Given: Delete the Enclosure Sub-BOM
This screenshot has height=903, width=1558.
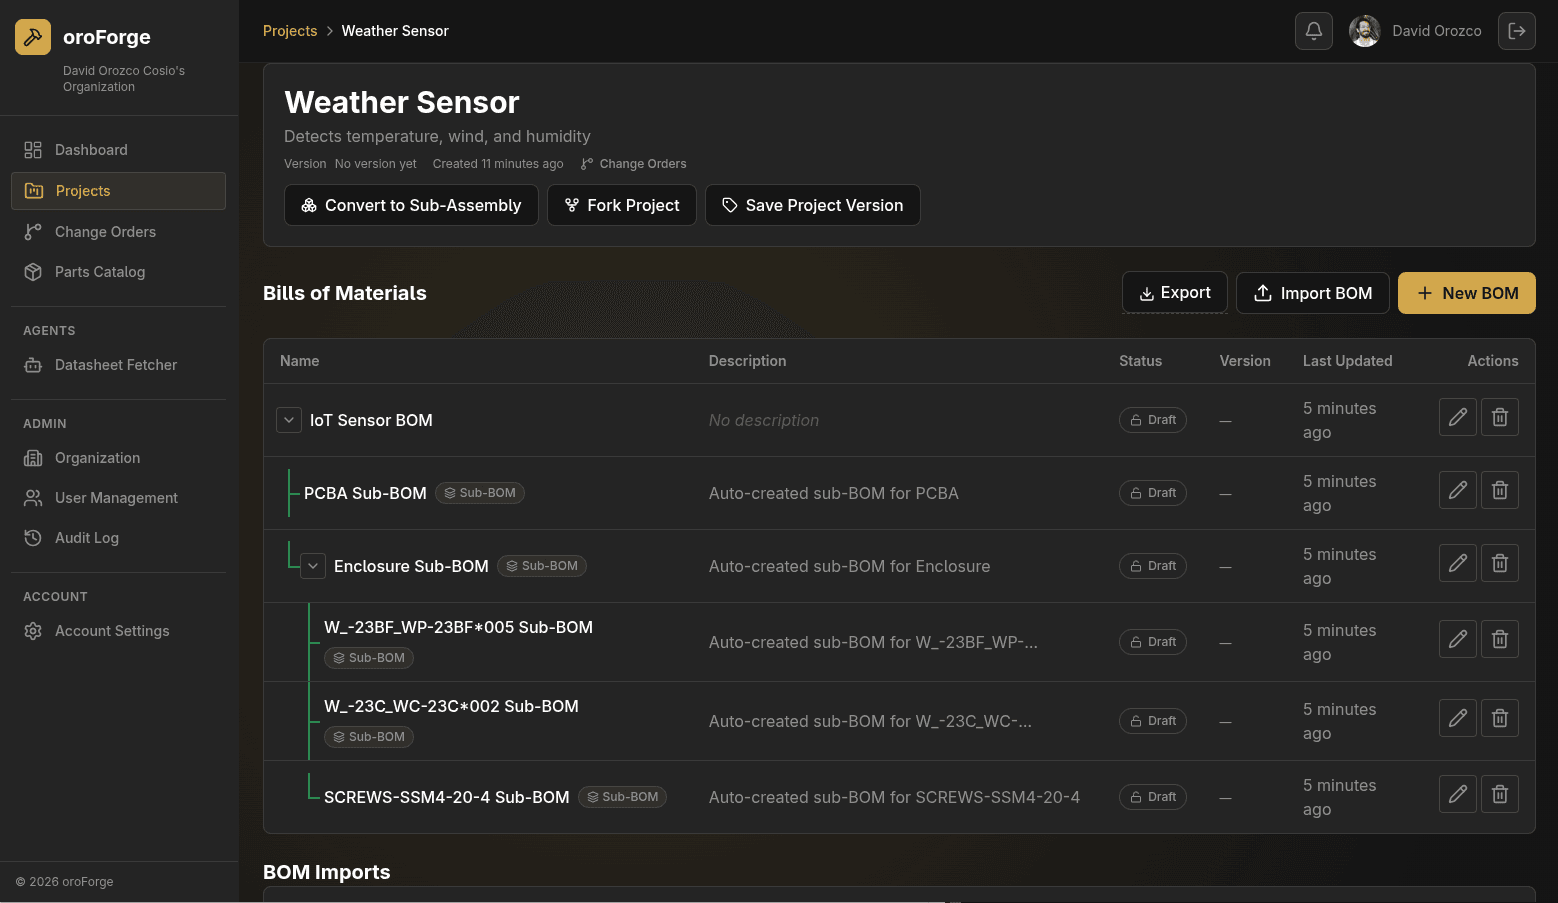Looking at the screenshot, I should click(1500, 563).
